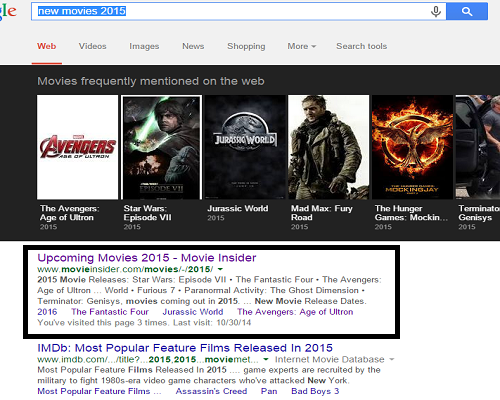Viewport: 500px width, 400px height.
Task: Open the 'Bad Boys 3' sitelink
Action: 315,391
